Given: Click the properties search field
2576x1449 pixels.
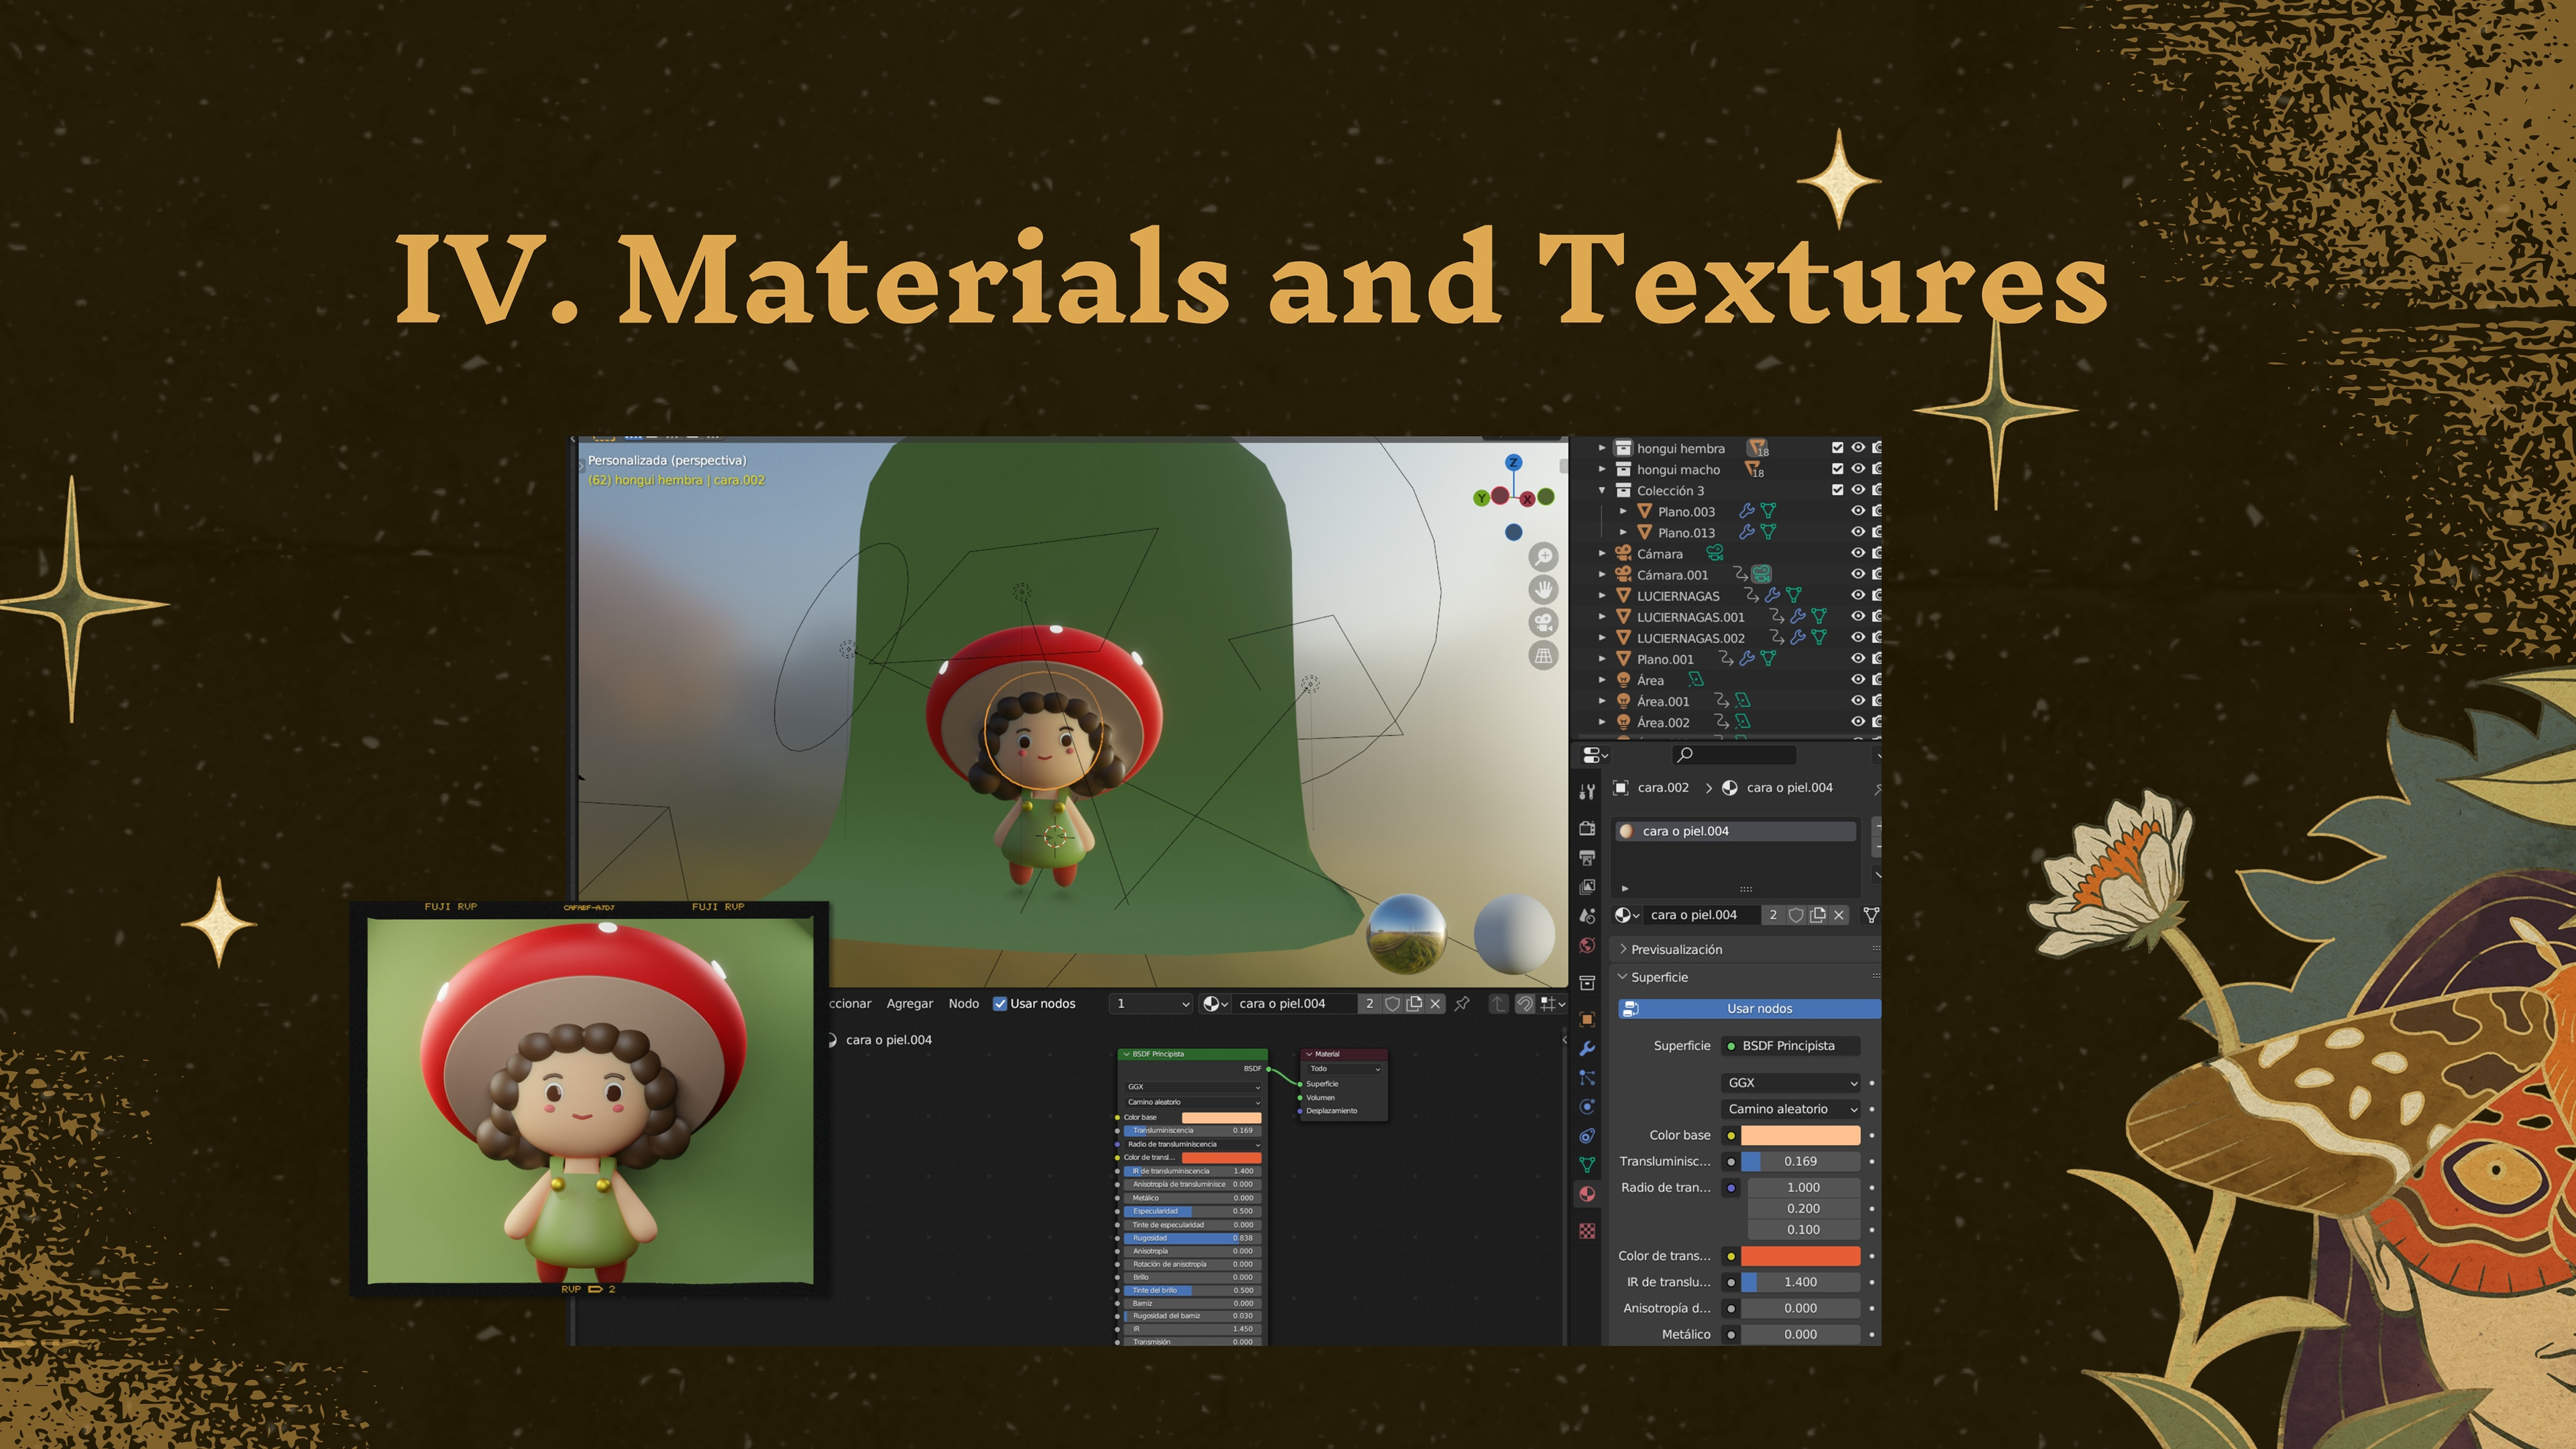Looking at the screenshot, I should (x=1734, y=754).
